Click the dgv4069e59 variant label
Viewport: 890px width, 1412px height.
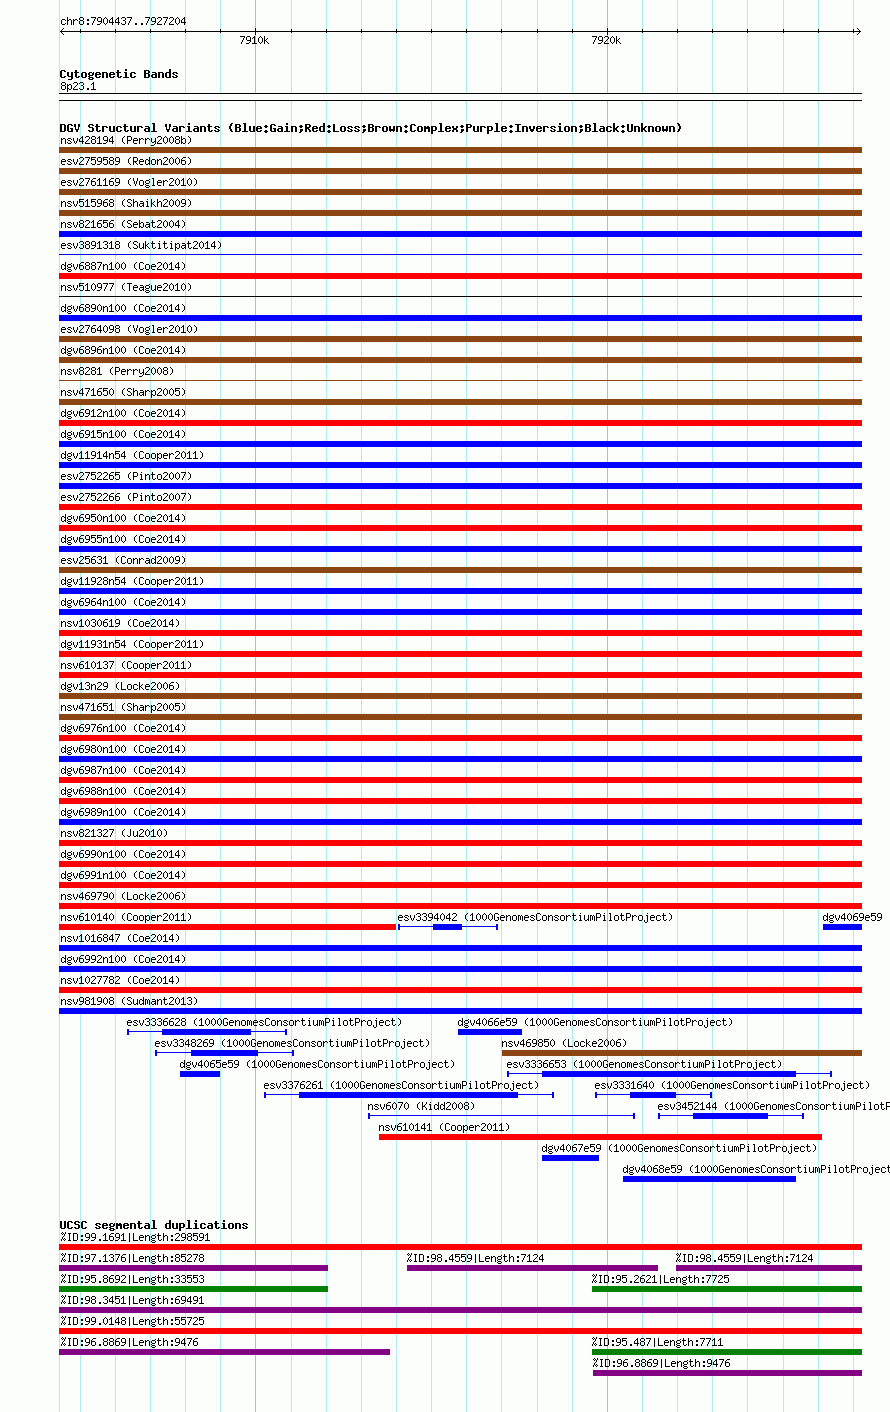tap(852, 917)
